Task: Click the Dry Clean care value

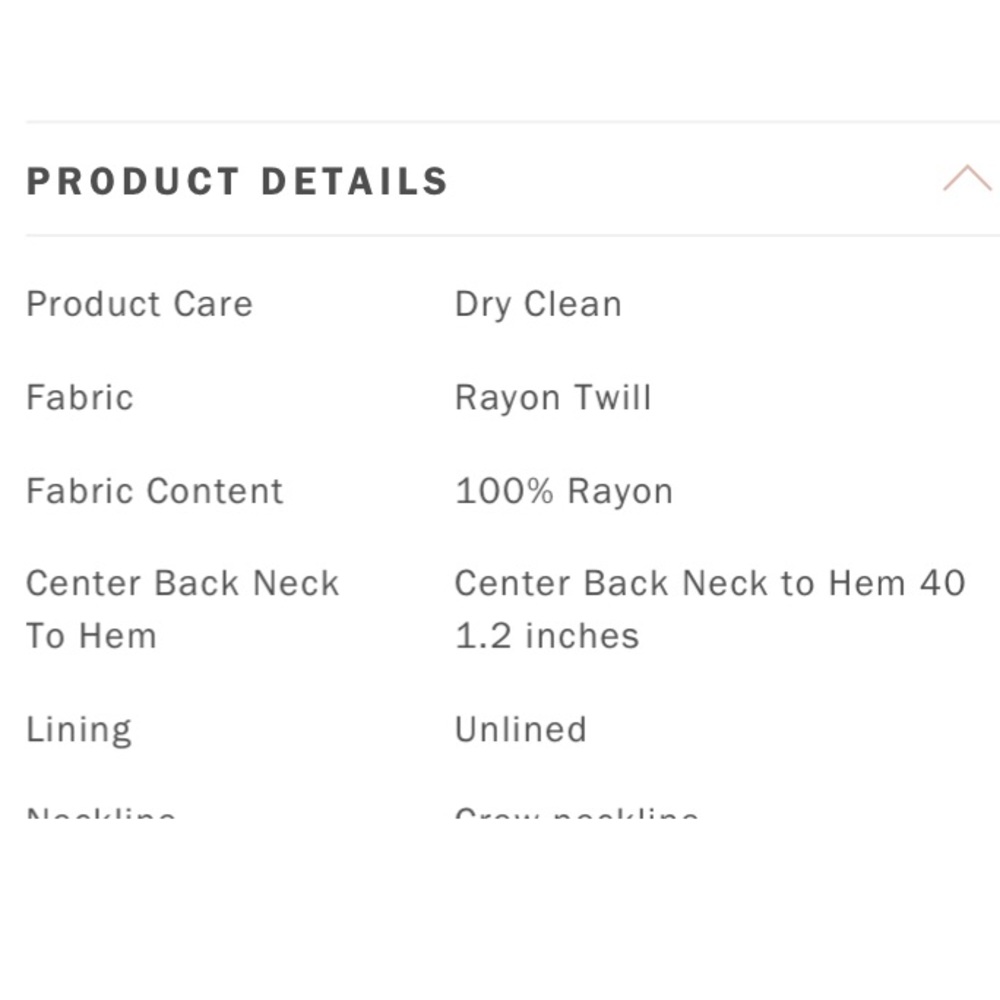Action: [x=538, y=305]
